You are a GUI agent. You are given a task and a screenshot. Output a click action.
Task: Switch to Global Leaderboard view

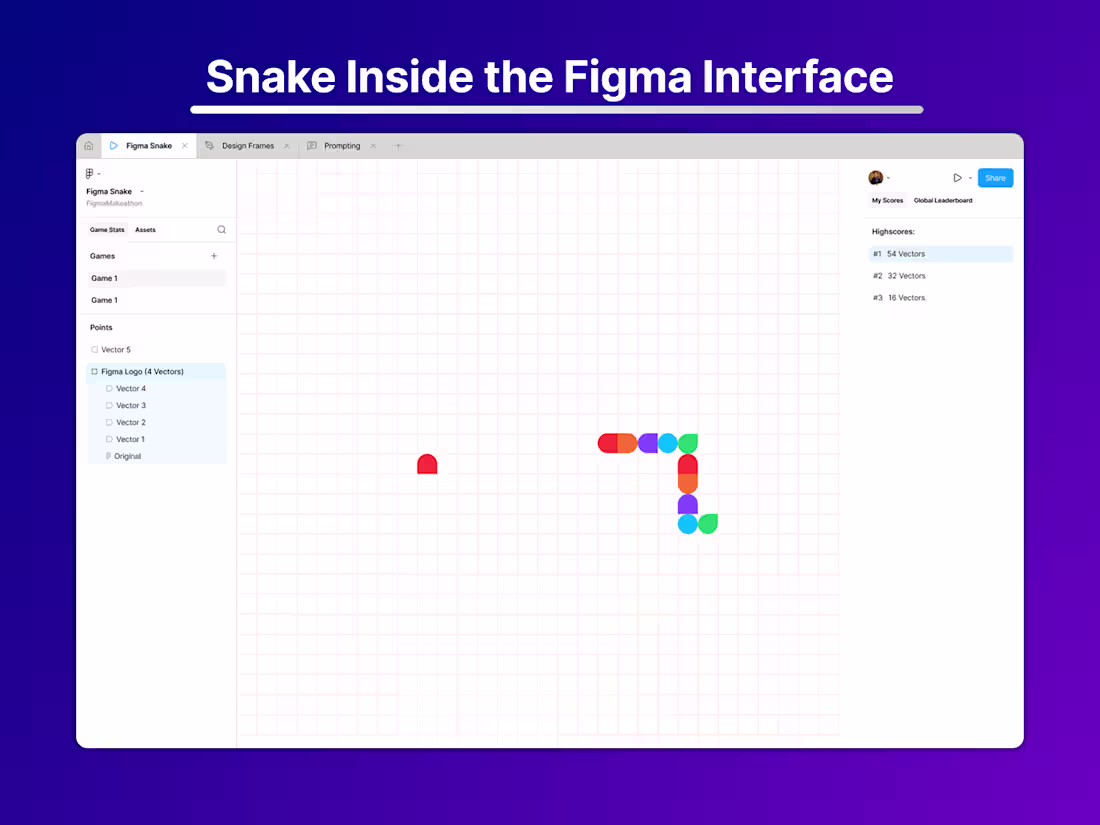(x=942, y=200)
